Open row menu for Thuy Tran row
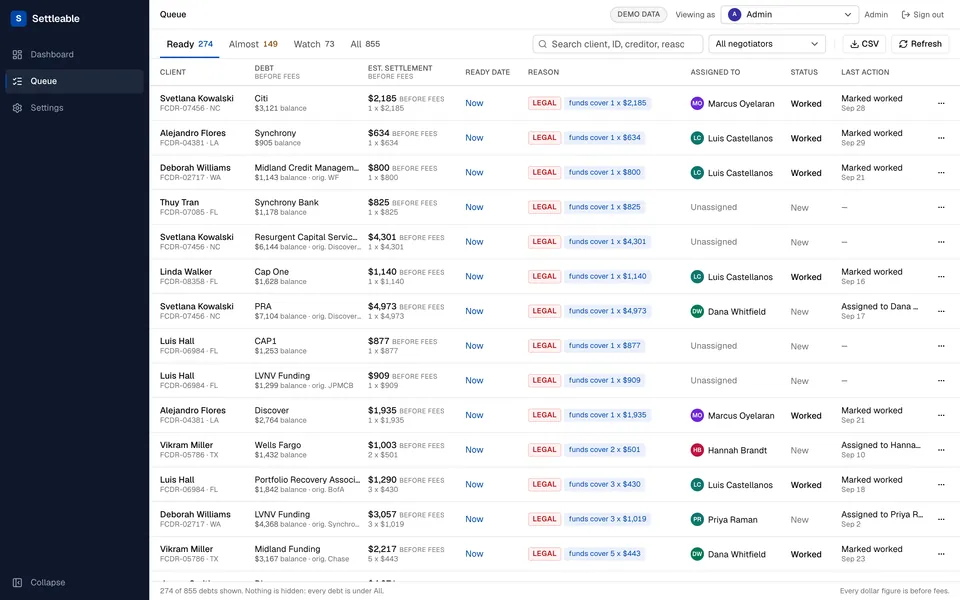The height and width of the screenshot is (600, 960). coord(941,208)
